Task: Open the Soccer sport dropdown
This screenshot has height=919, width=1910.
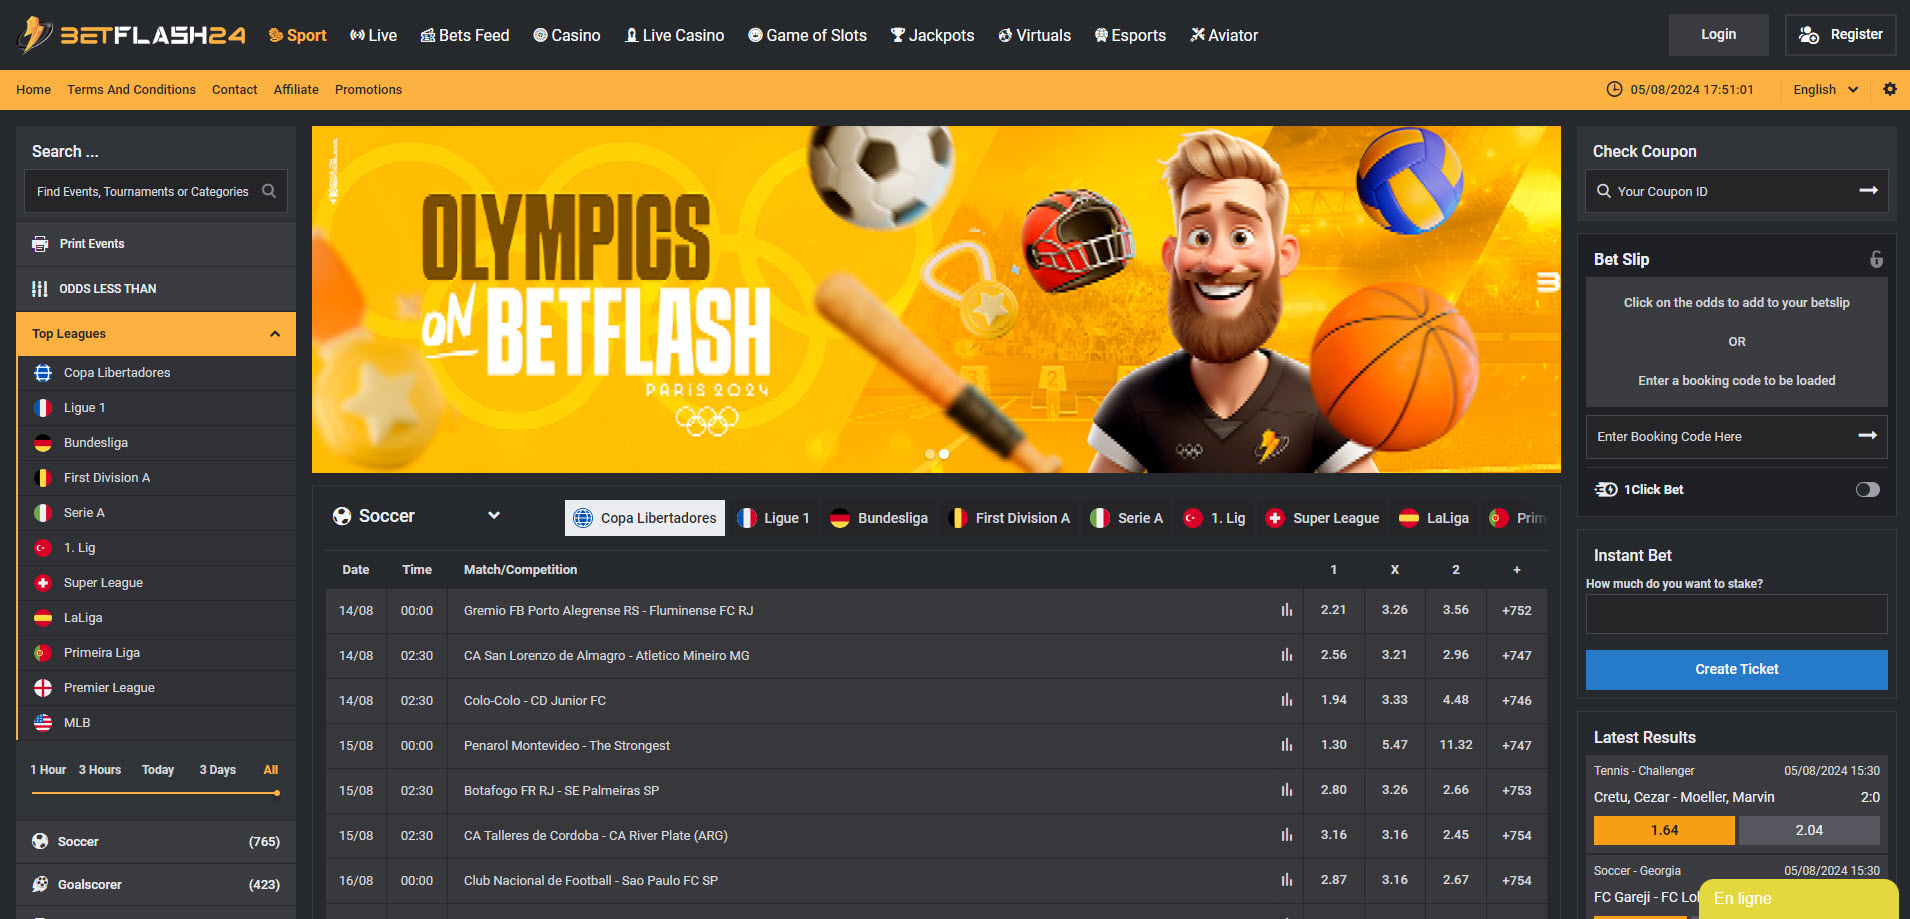Action: [417, 516]
